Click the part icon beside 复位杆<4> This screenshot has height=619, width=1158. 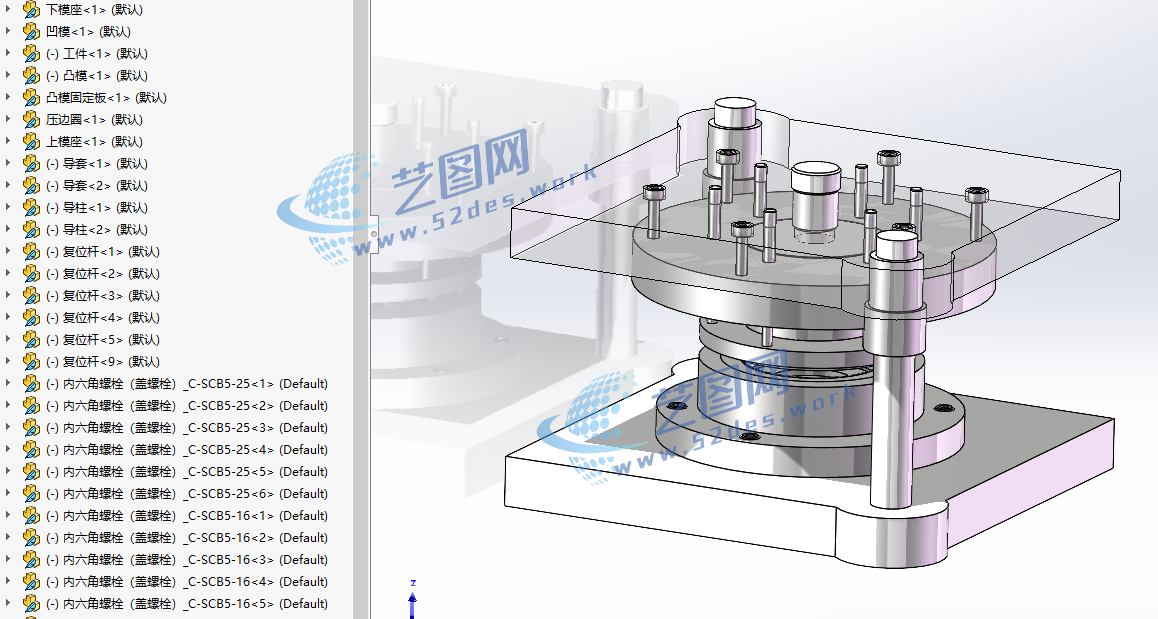31,318
